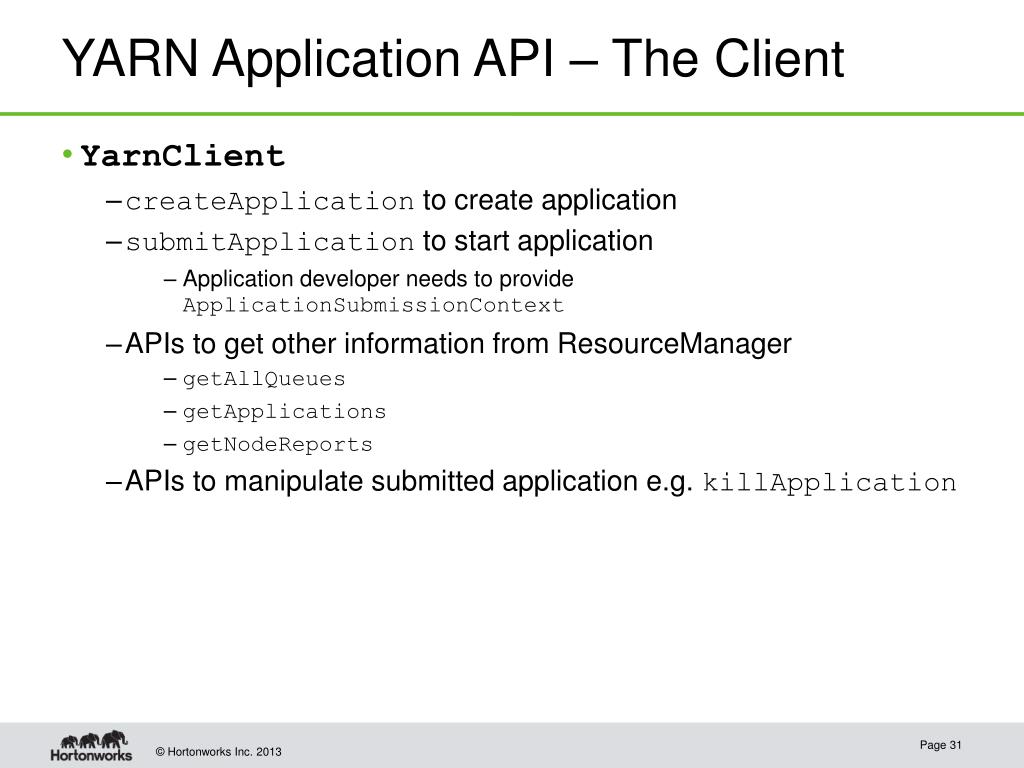Click the 'getNodeReports' item
Image resolution: width=1024 pixels, height=768 pixels.
[278, 445]
